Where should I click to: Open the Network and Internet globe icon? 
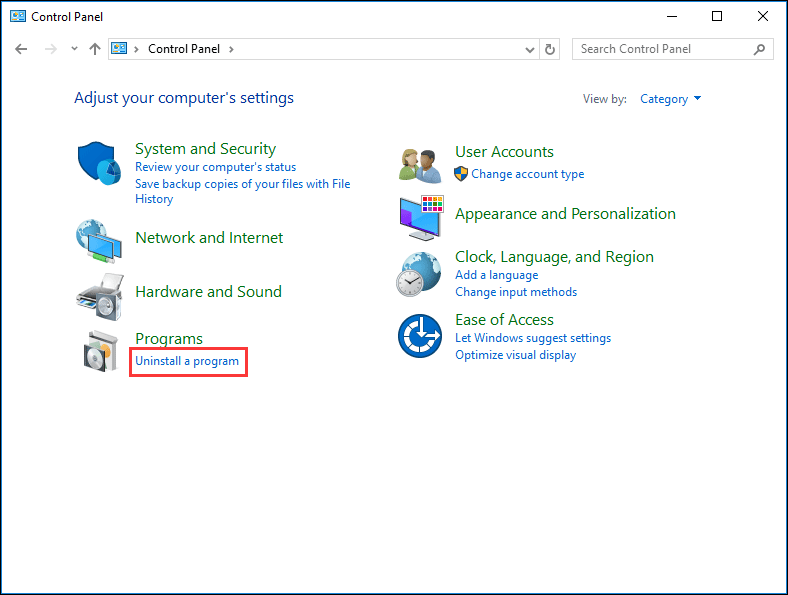pyautogui.click(x=99, y=241)
